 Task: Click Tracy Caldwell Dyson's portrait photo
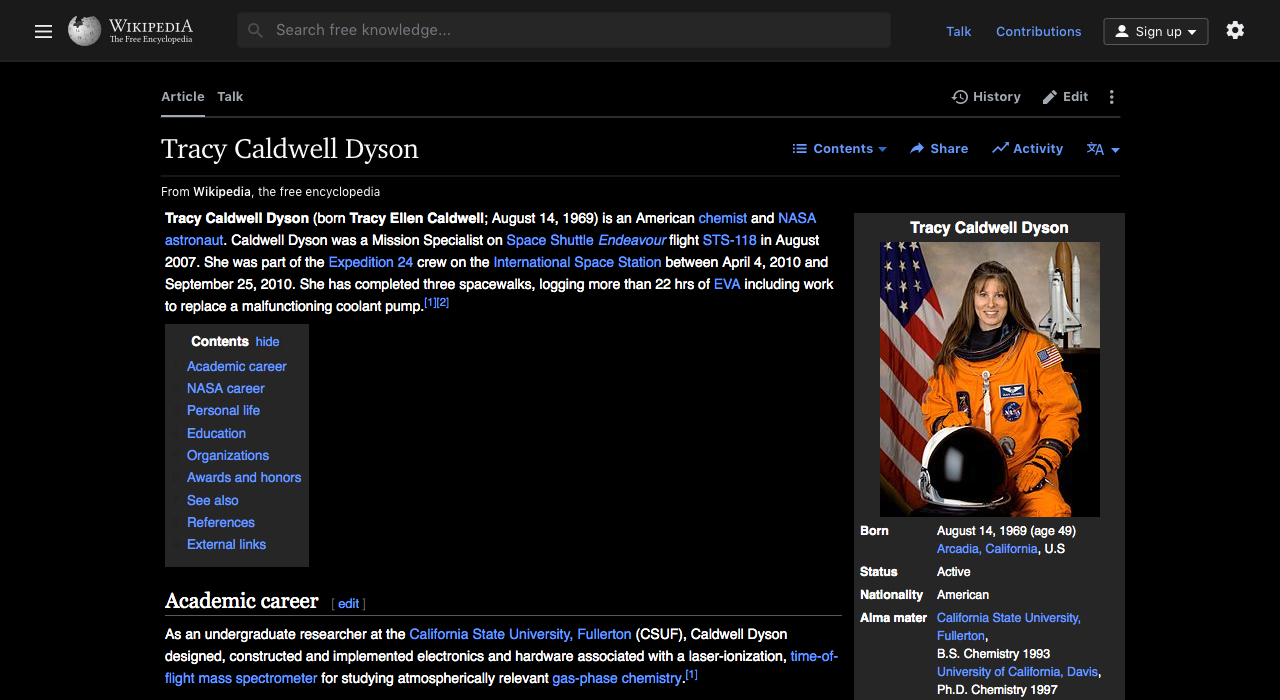coord(988,379)
